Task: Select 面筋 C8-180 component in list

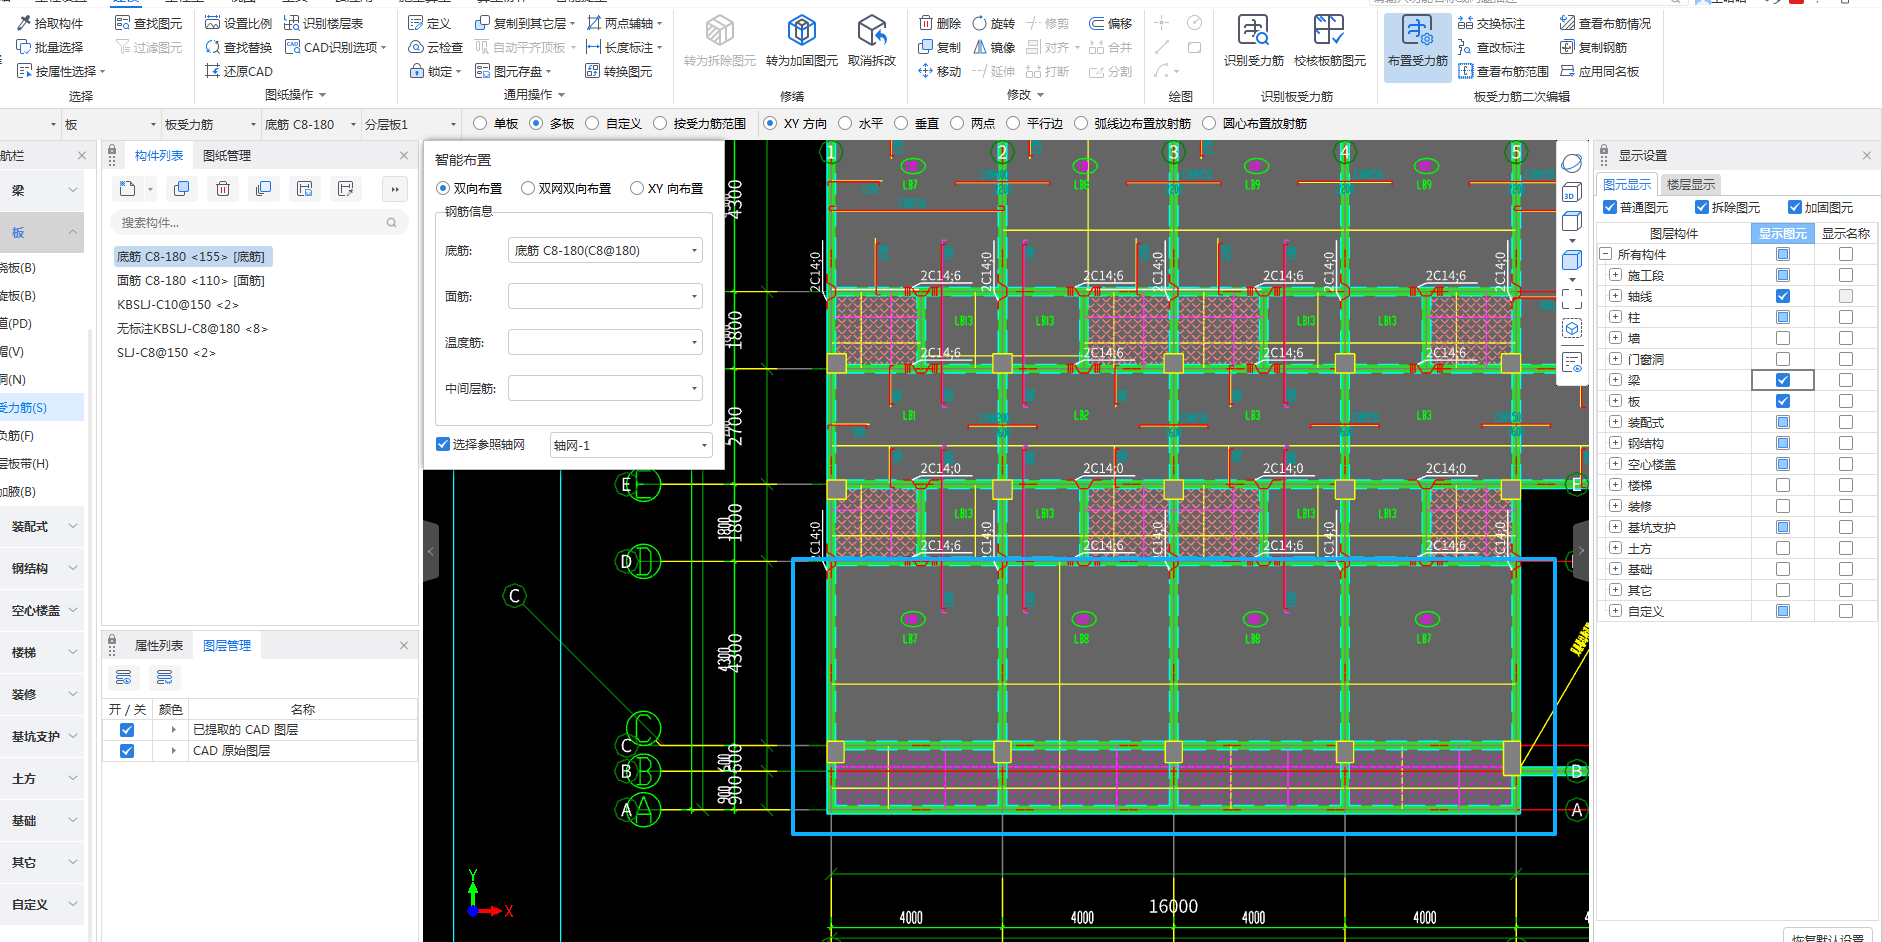Action: pos(190,281)
